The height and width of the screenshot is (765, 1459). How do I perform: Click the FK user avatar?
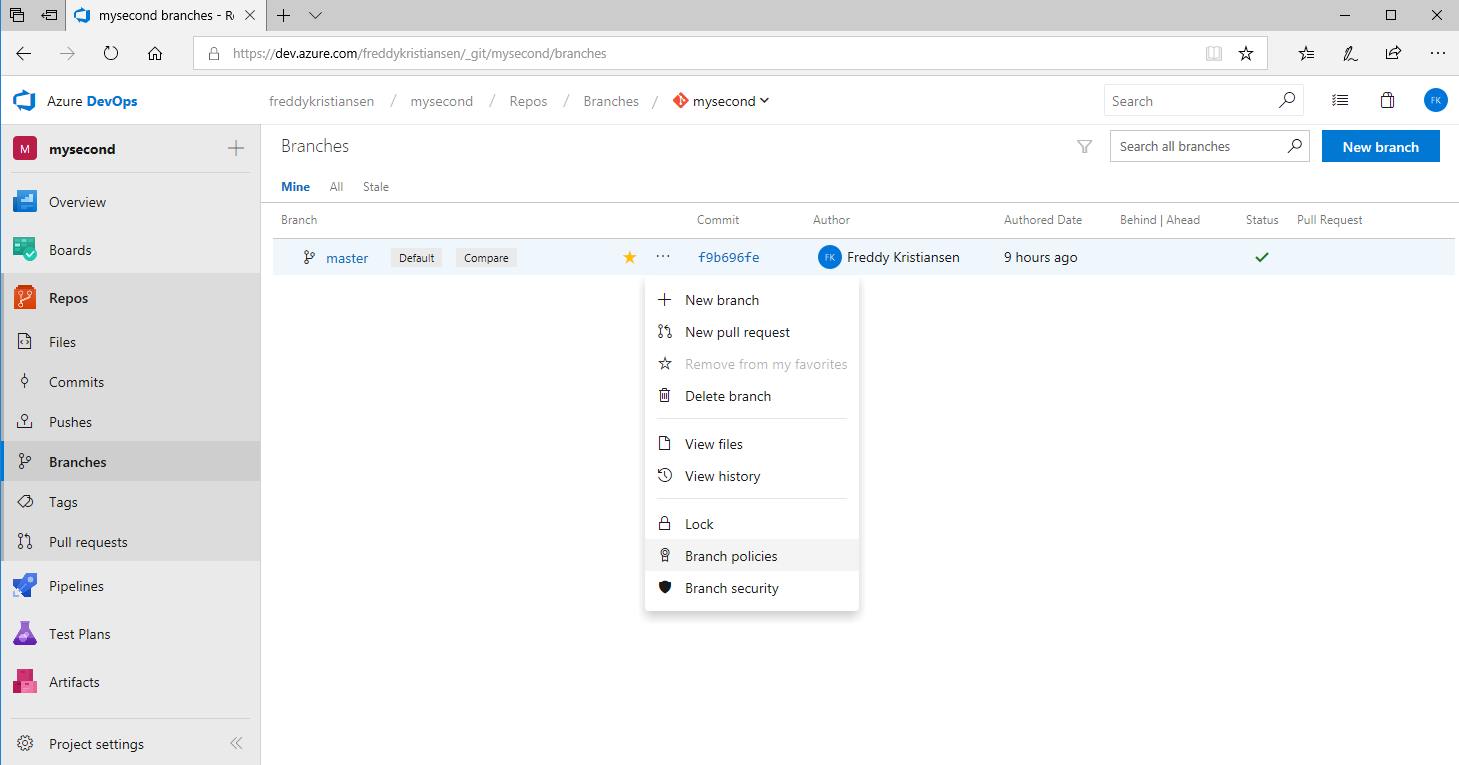tap(1435, 101)
